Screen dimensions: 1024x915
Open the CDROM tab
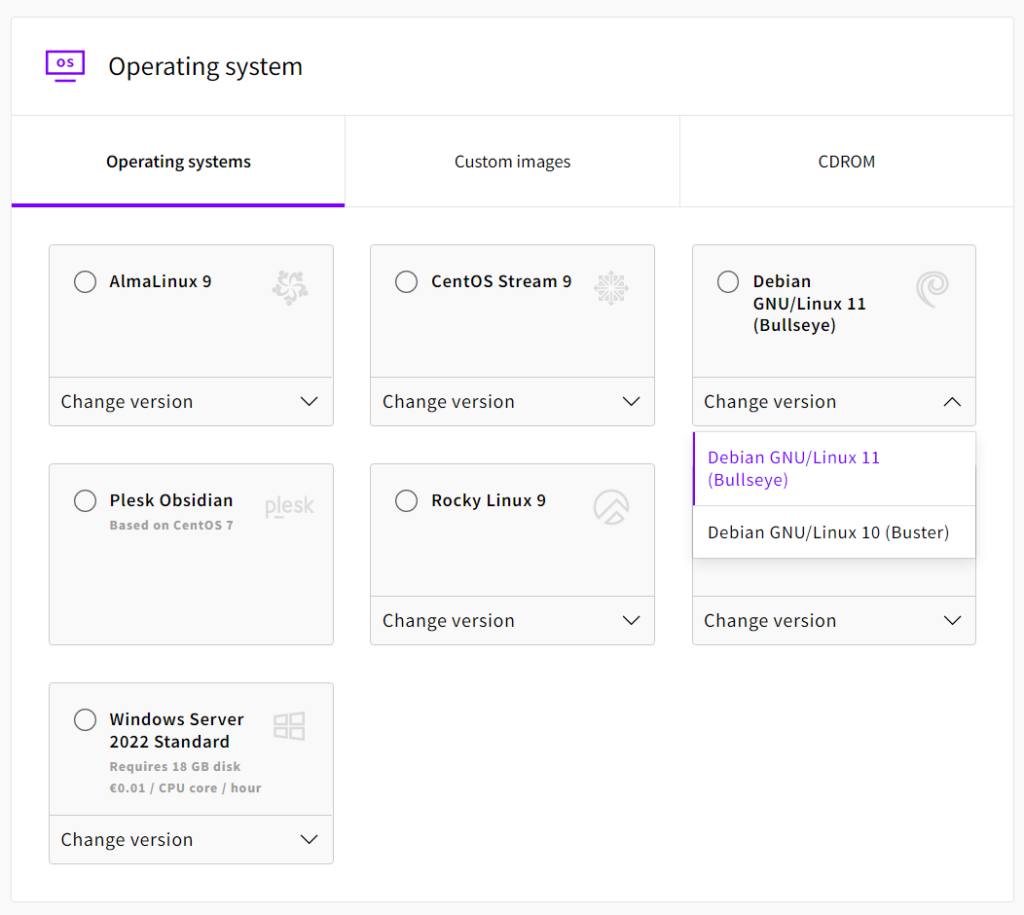(x=846, y=162)
